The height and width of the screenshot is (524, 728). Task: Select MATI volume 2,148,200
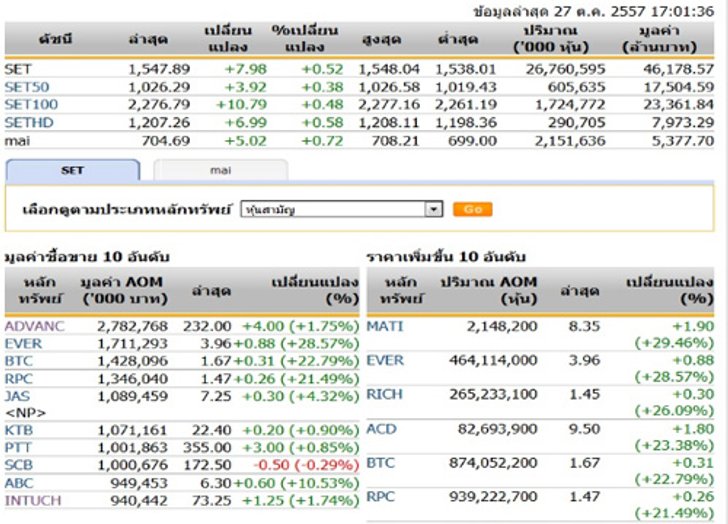[x=502, y=326]
